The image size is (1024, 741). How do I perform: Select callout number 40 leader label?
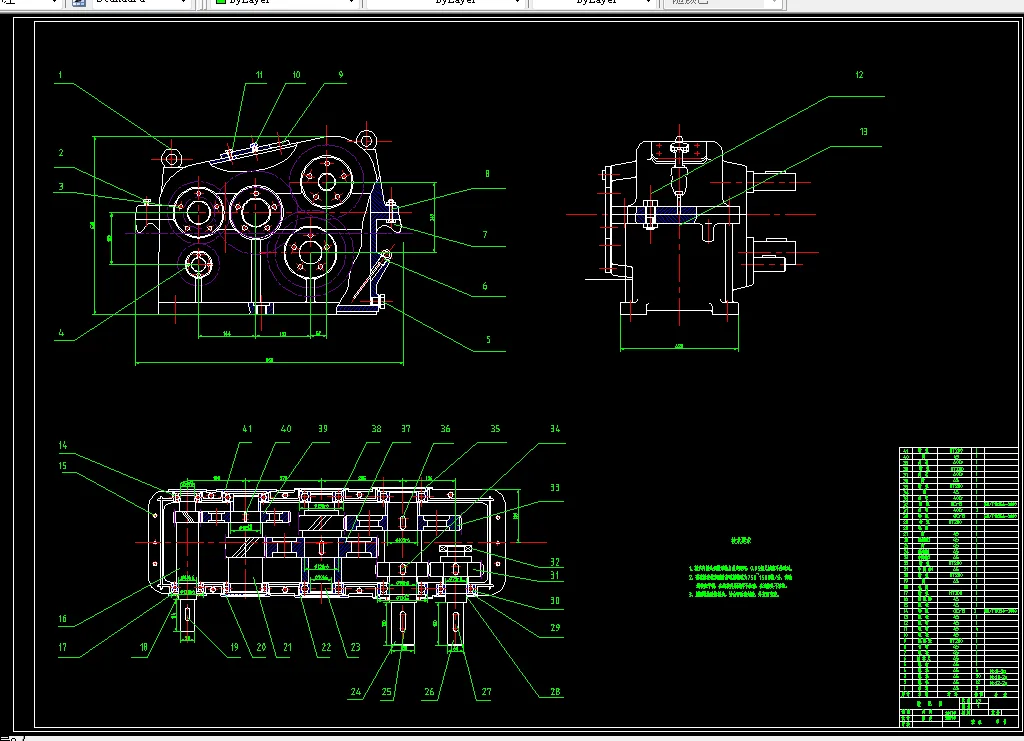286,429
